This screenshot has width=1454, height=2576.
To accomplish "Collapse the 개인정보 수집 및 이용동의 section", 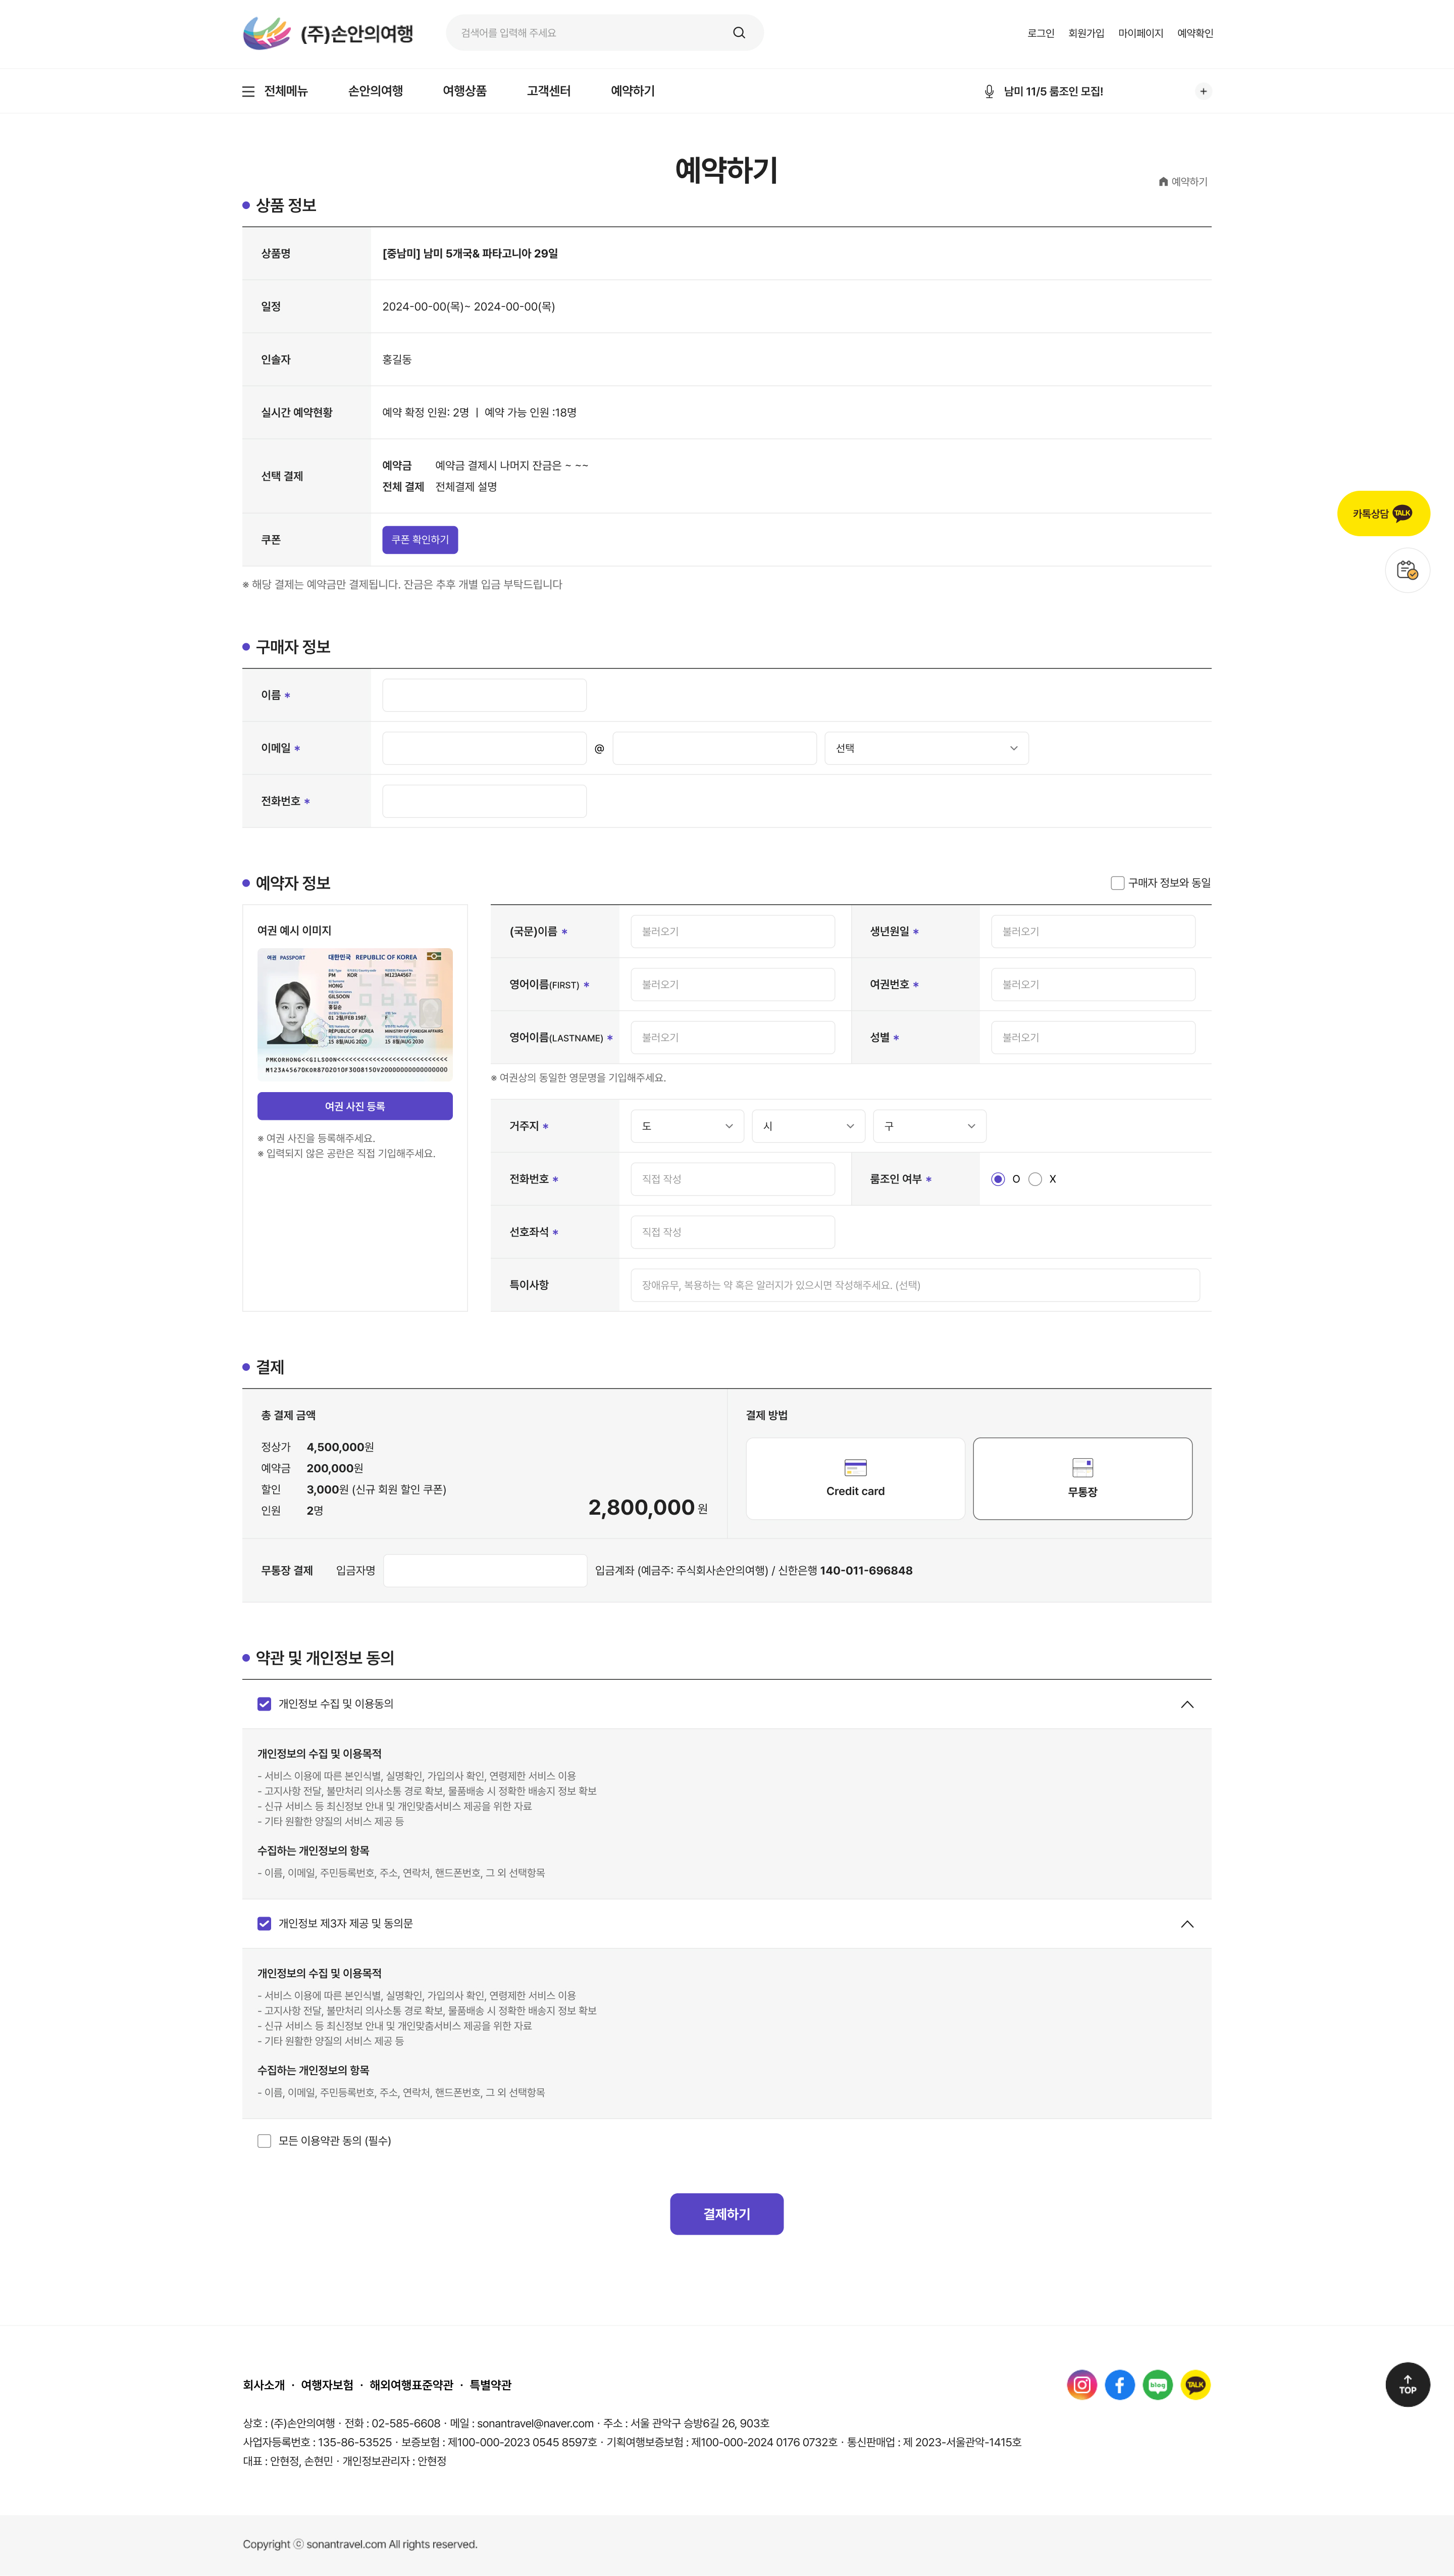I will click(1187, 1704).
